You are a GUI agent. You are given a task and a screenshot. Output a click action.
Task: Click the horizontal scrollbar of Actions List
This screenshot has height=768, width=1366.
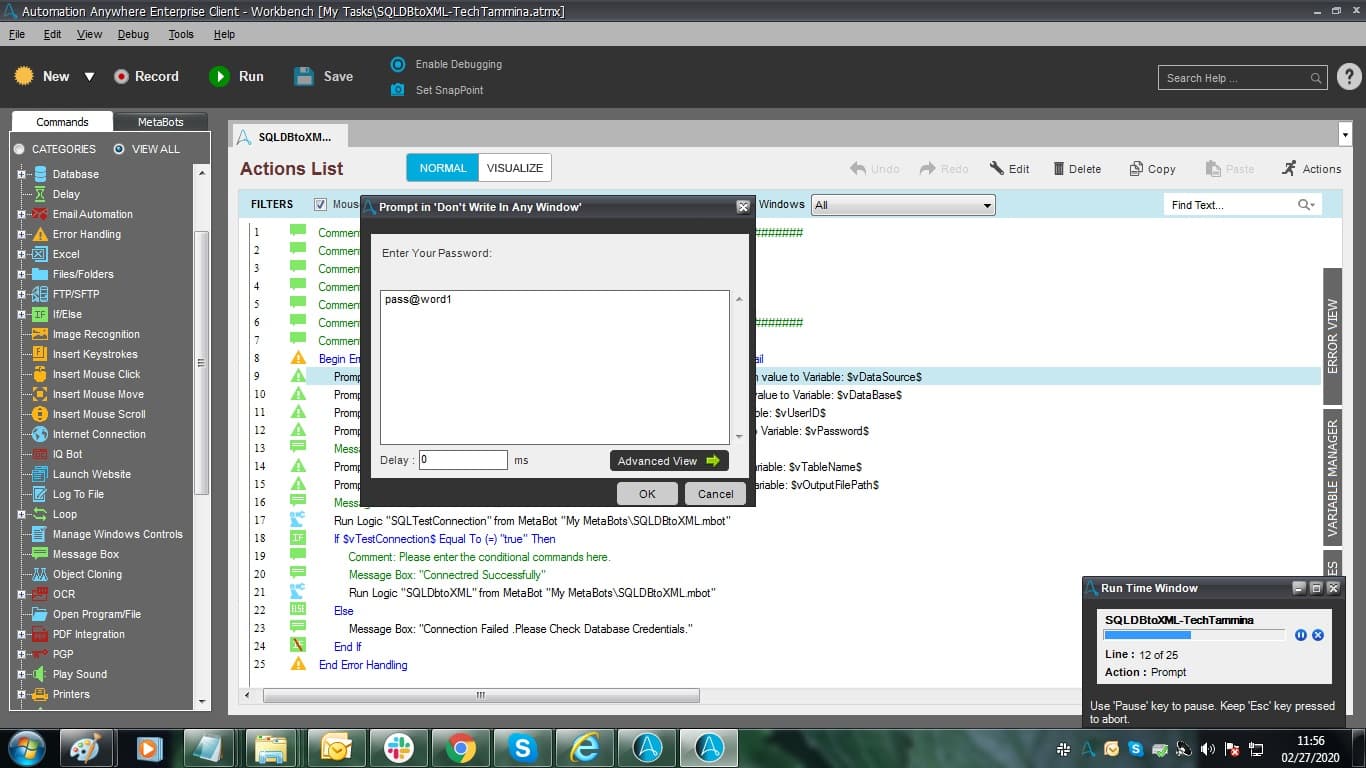(481, 696)
